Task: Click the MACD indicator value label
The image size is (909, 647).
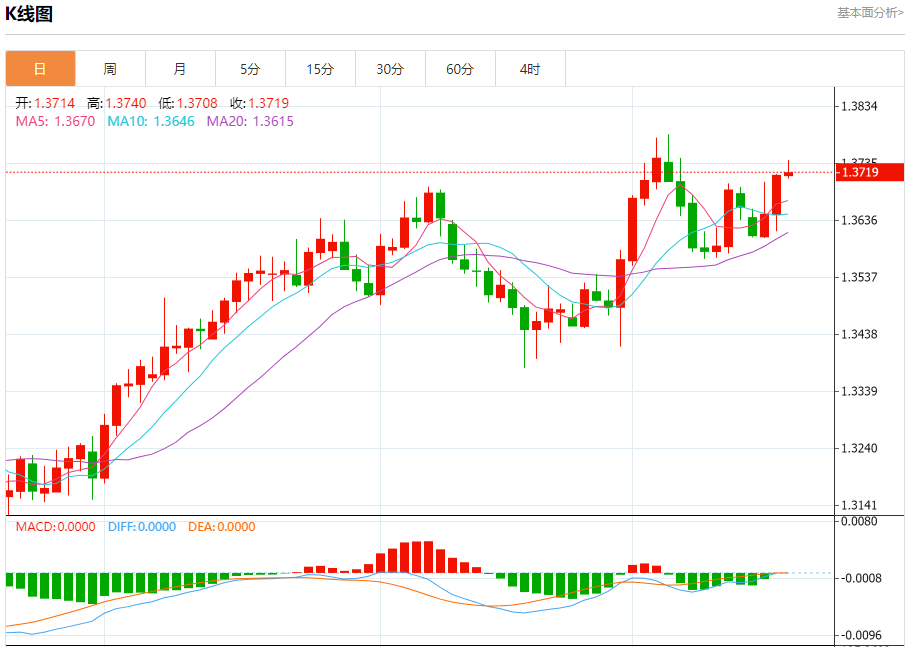Action: (x=55, y=527)
